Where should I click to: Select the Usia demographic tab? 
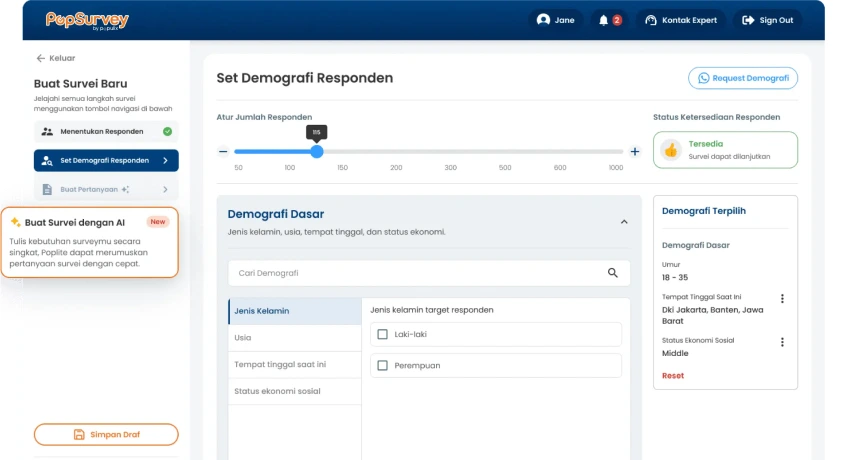(294, 338)
